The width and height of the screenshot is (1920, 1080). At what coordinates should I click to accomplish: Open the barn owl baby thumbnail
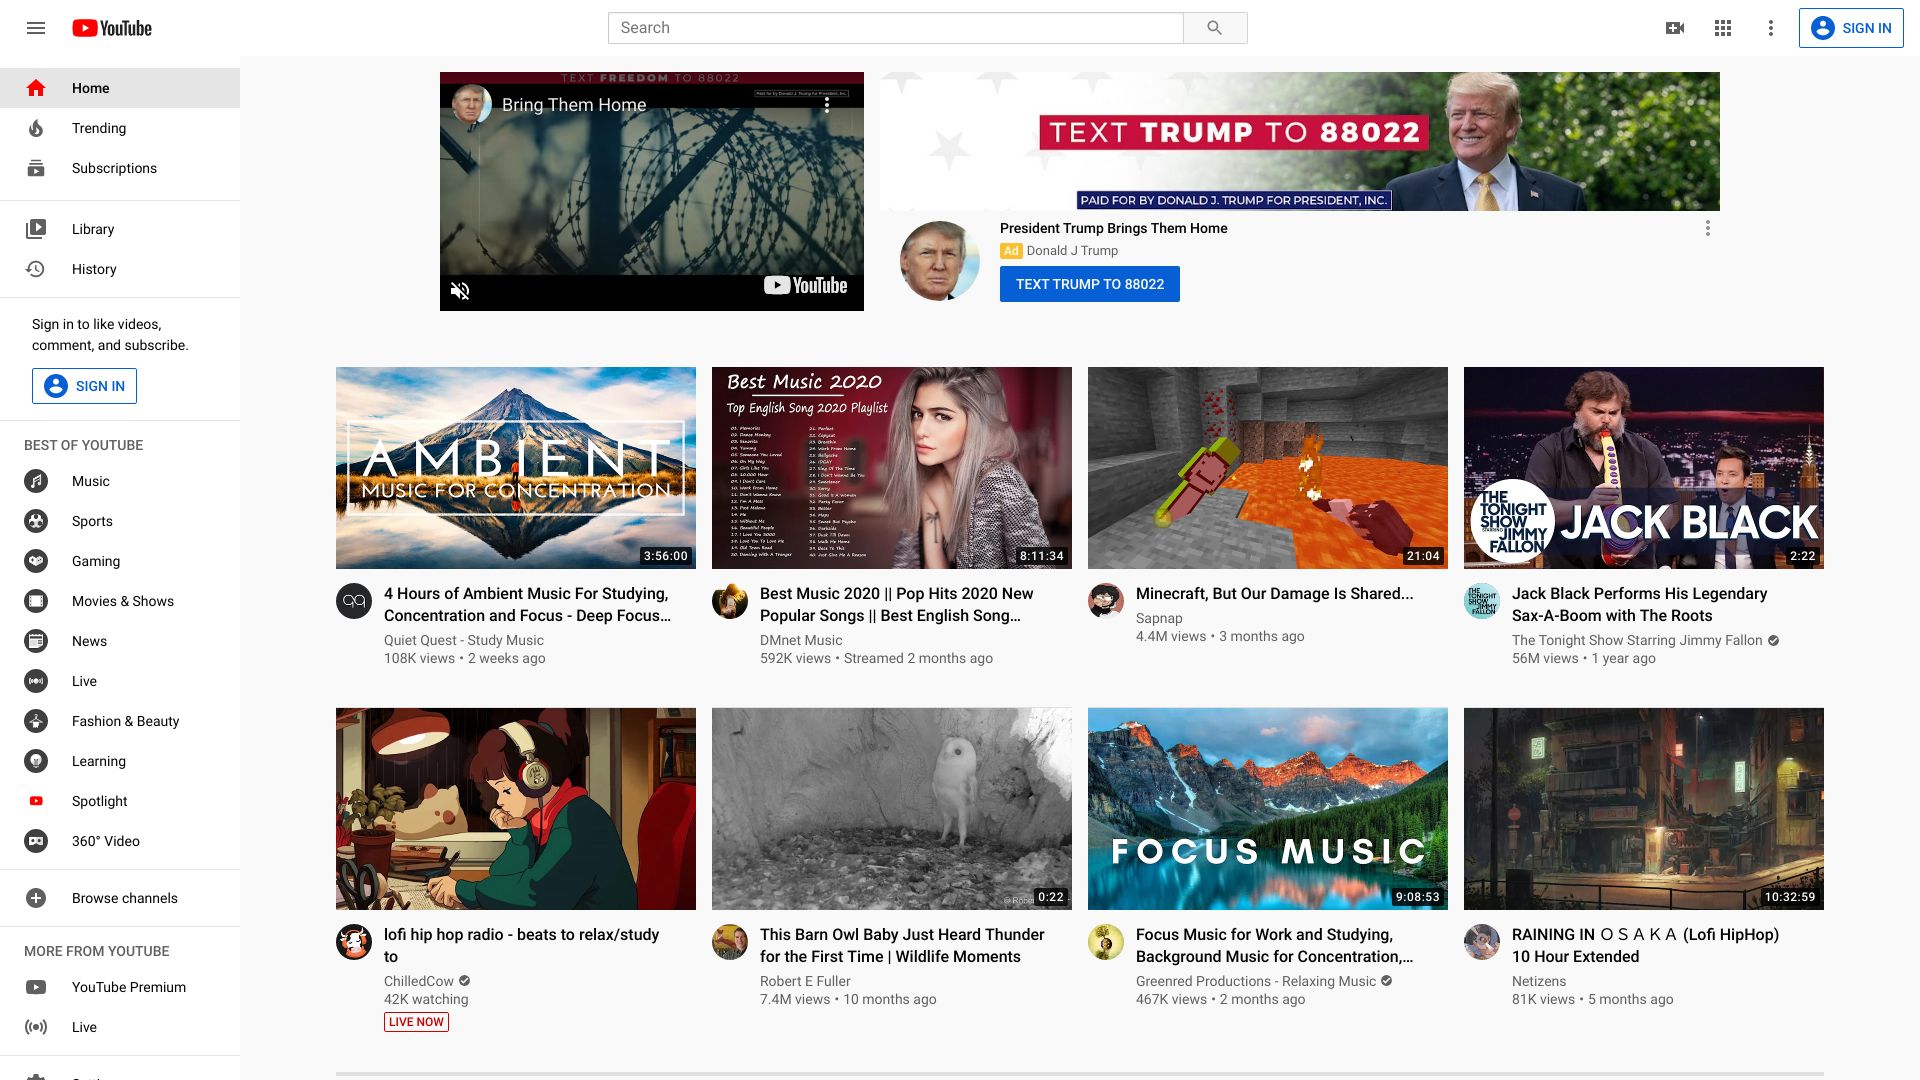[x=892, y=809]
